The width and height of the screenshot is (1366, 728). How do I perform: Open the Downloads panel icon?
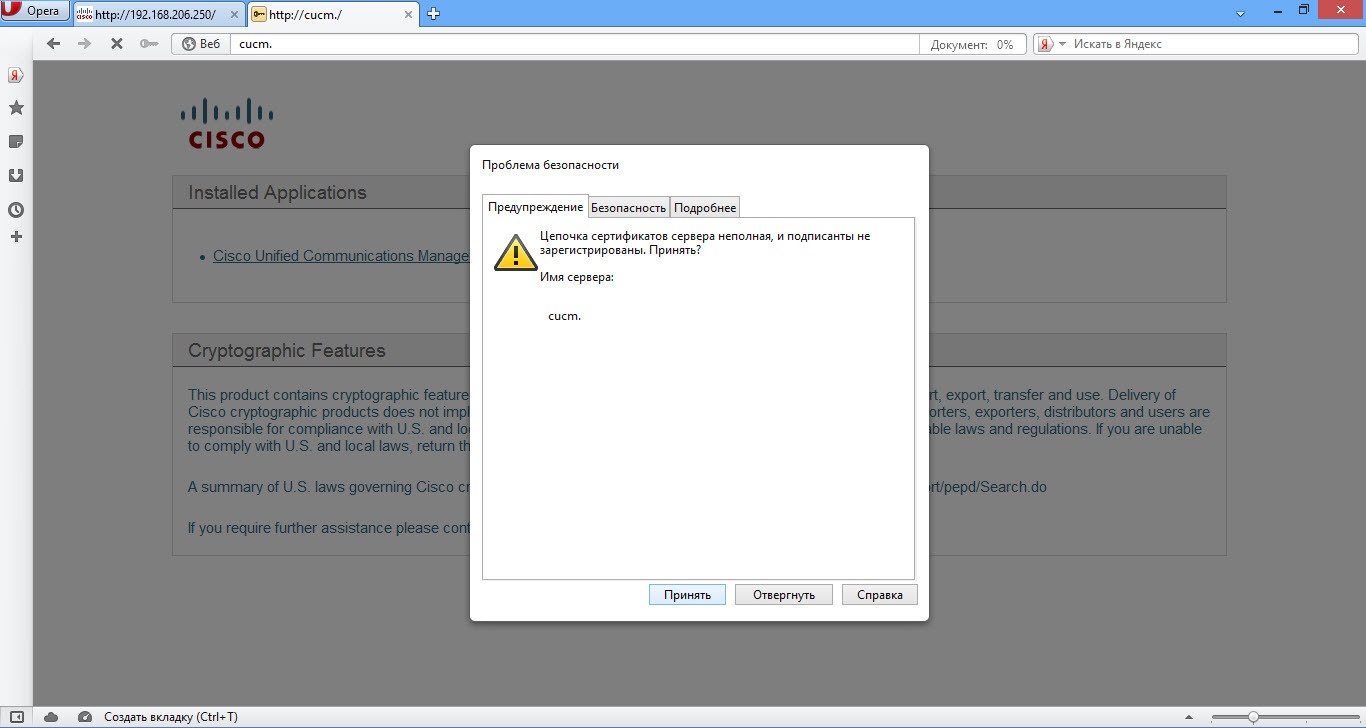(16, 176)
